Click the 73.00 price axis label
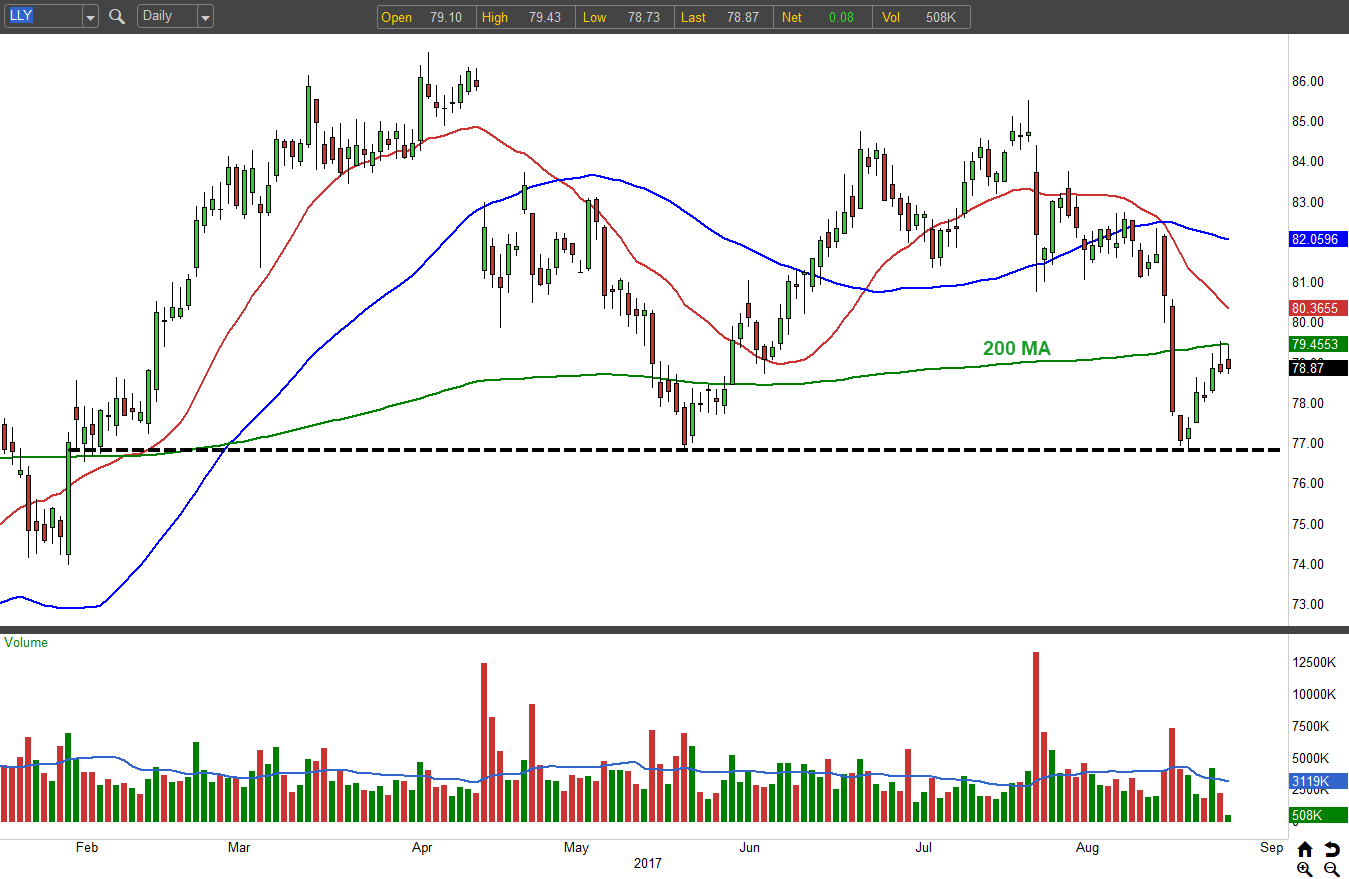The height and width of the screenshot is (879, 1349). [1309, 604]
